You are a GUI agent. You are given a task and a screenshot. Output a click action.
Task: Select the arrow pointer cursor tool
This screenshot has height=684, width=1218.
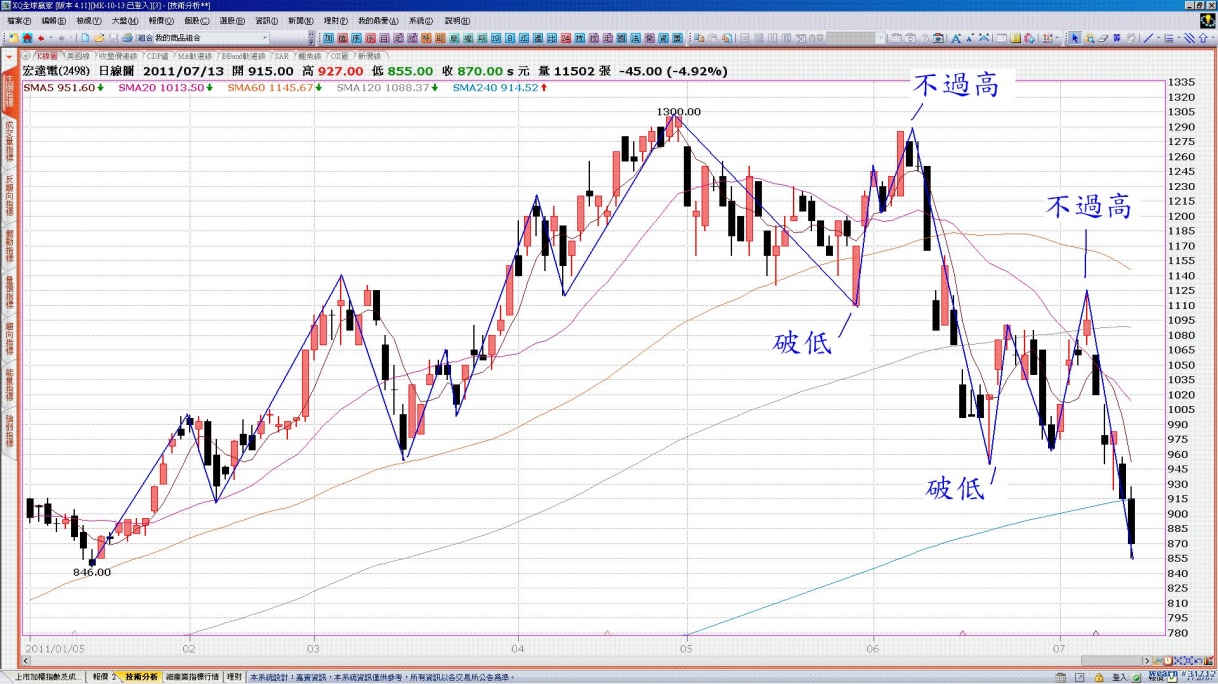(x=1076, y=38)
